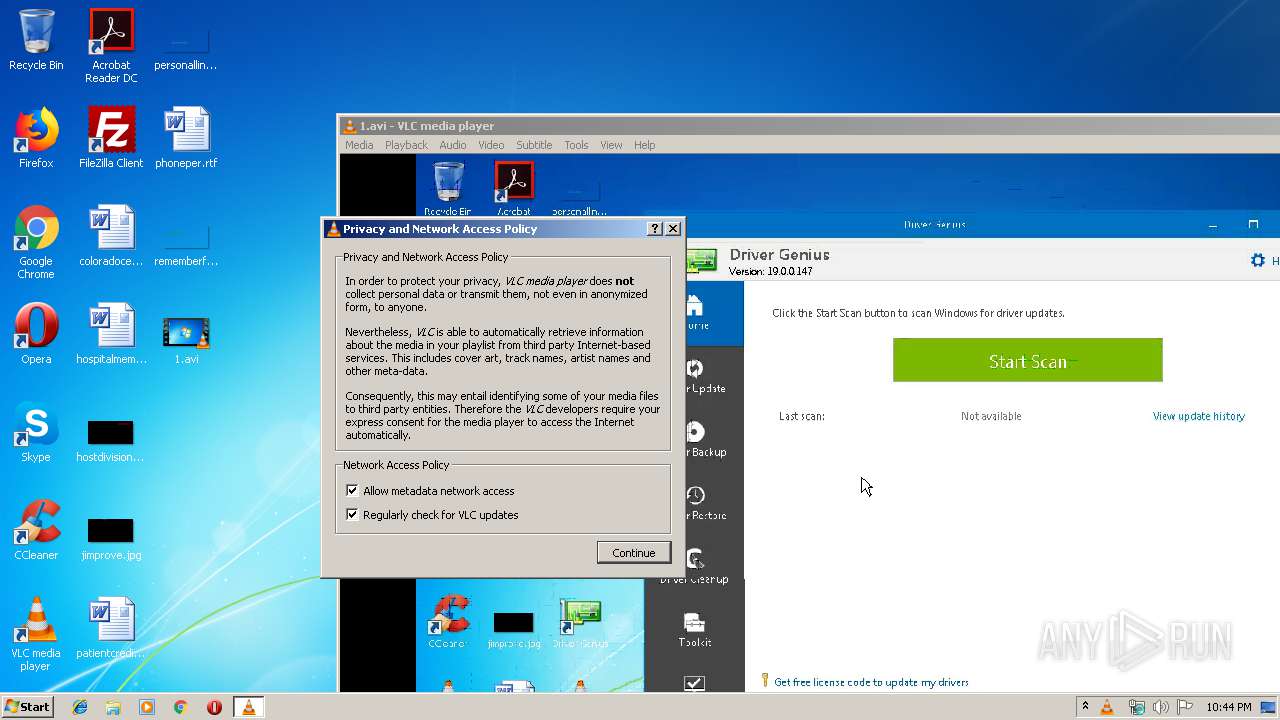Open the Recycle Bin desktop icon
Screen dimensions: 1280x720
(x=36, y=40)
